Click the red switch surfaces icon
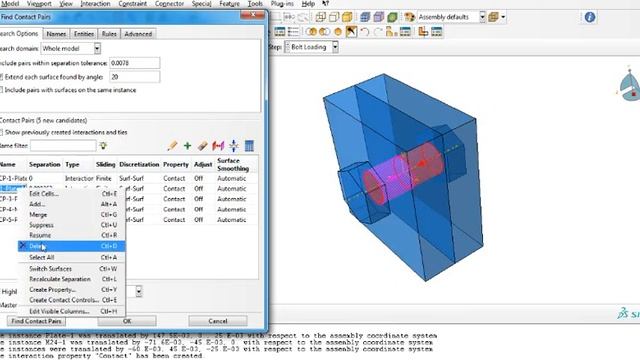 [x=218, y=146]
